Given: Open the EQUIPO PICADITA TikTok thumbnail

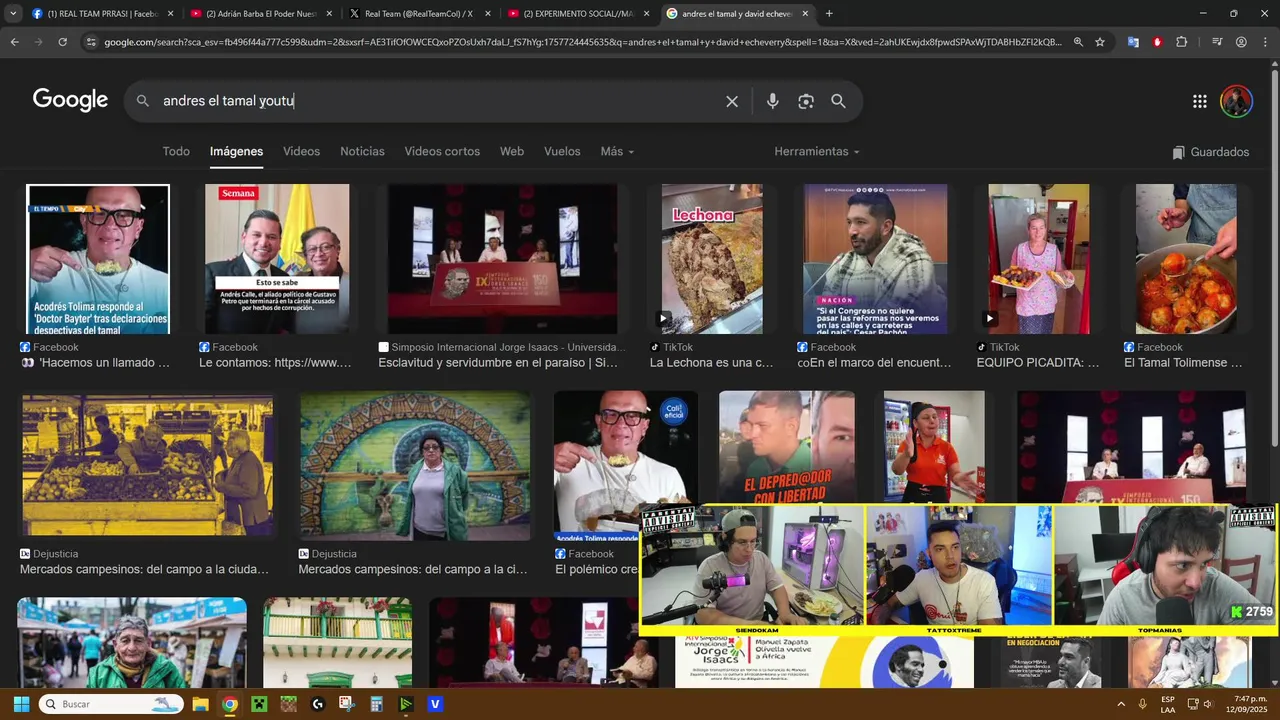Looking at the screenshot, I should point(1039,259).
